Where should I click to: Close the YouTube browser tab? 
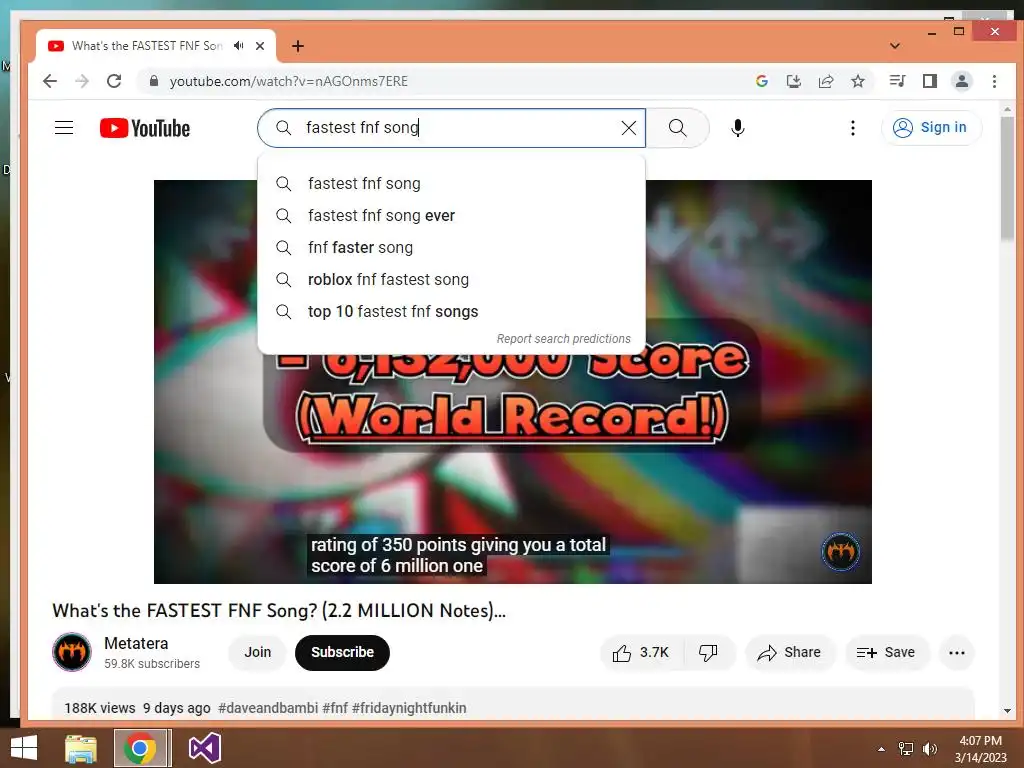coord(260,46)
